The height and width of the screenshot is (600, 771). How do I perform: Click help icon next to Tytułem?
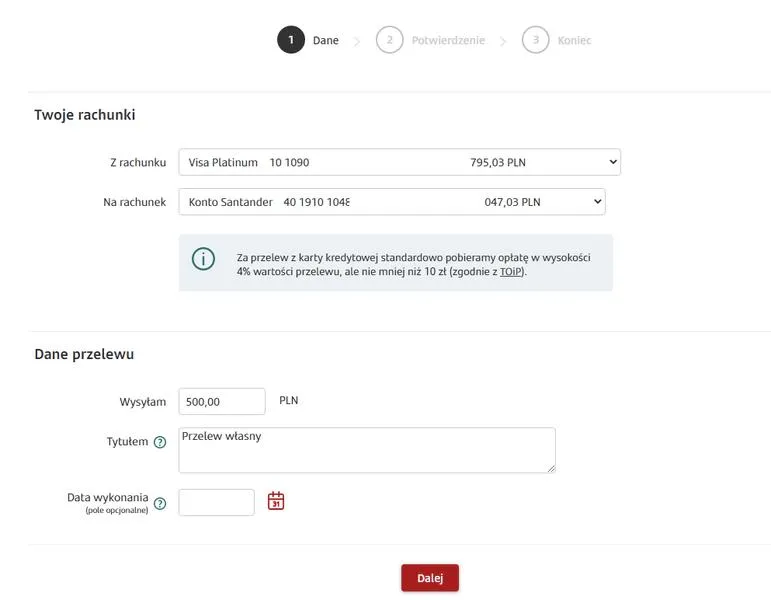pyautogui.click(x=160, y=442)
